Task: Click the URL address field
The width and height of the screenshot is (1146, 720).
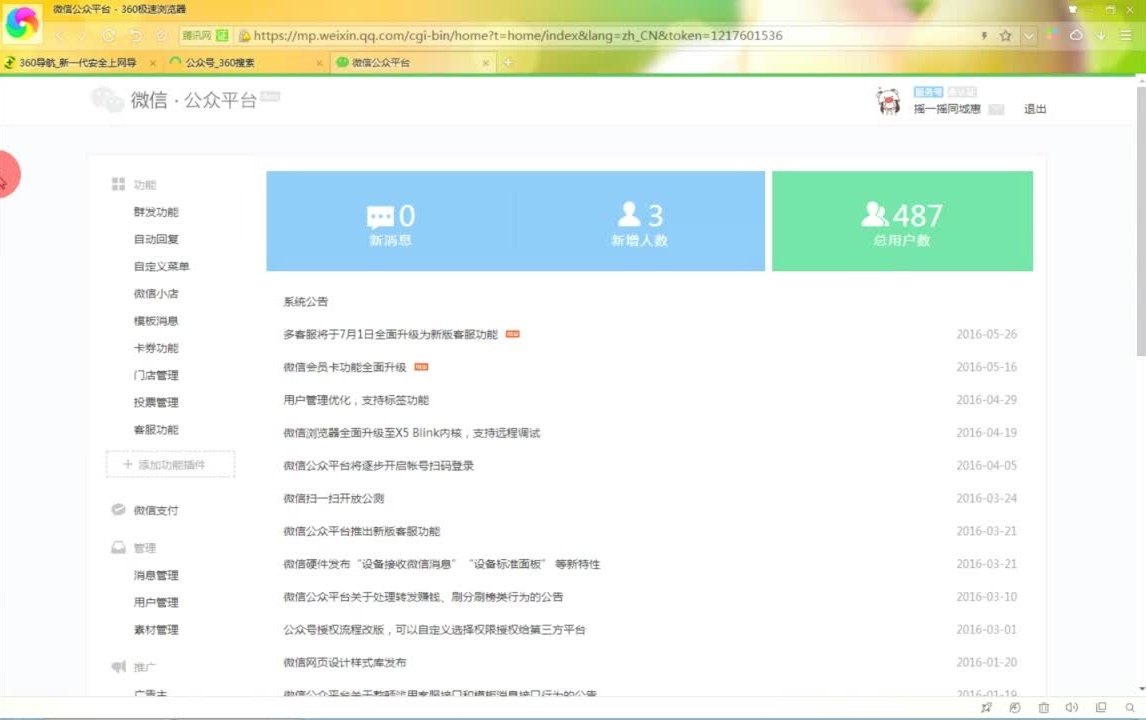Action: click(x=517, y=35)
